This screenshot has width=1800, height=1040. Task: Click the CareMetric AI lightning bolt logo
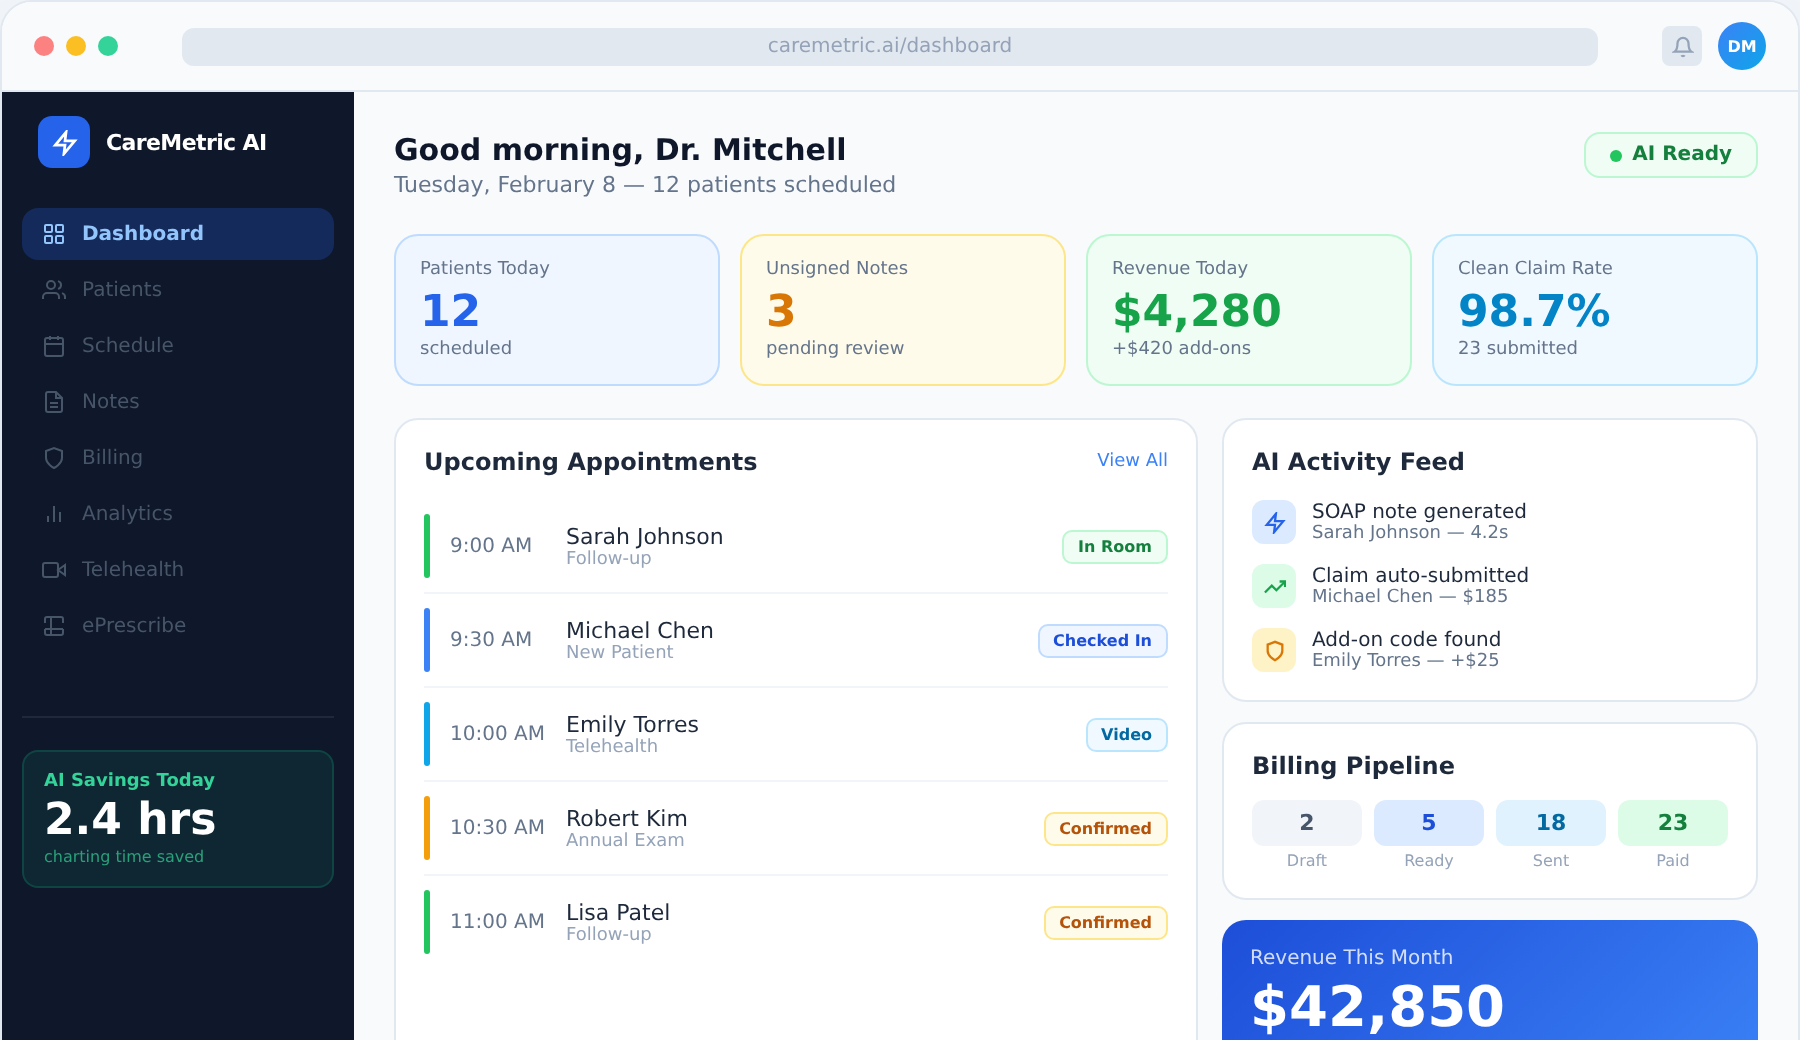pyautogui.click(x=64, y=142)
